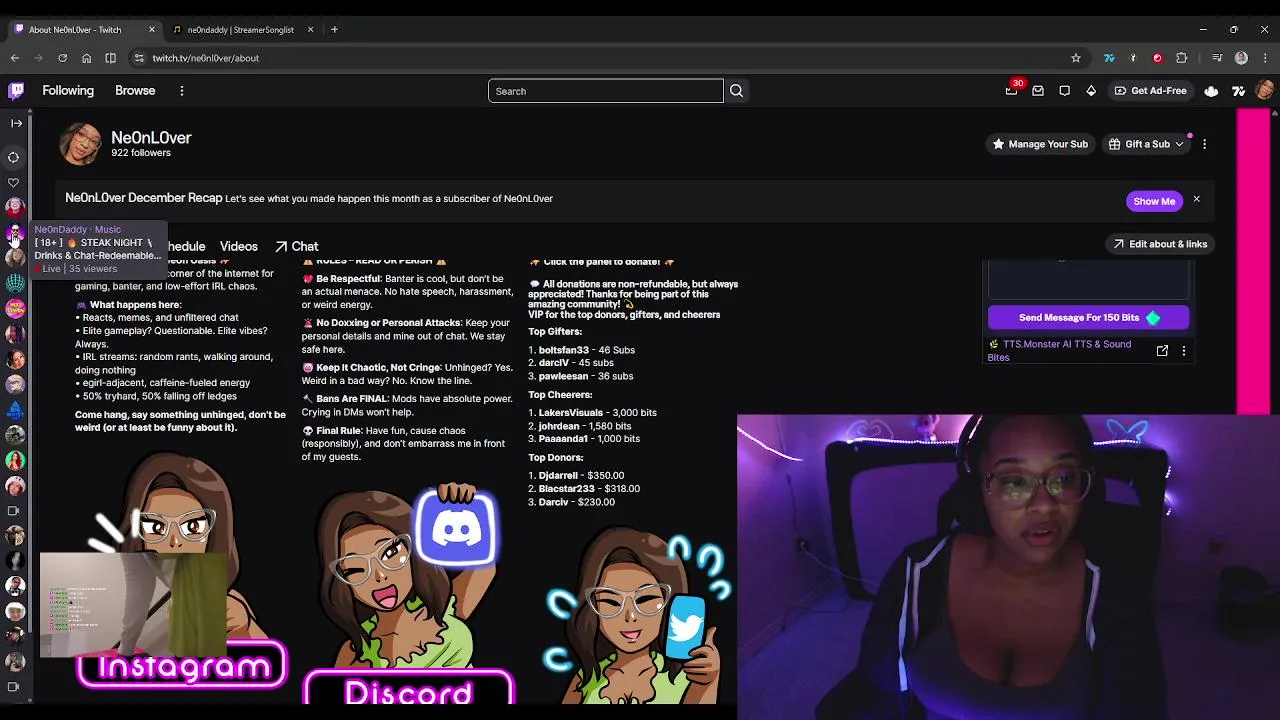Open the Twitter panel image

[x=637, y=615]
